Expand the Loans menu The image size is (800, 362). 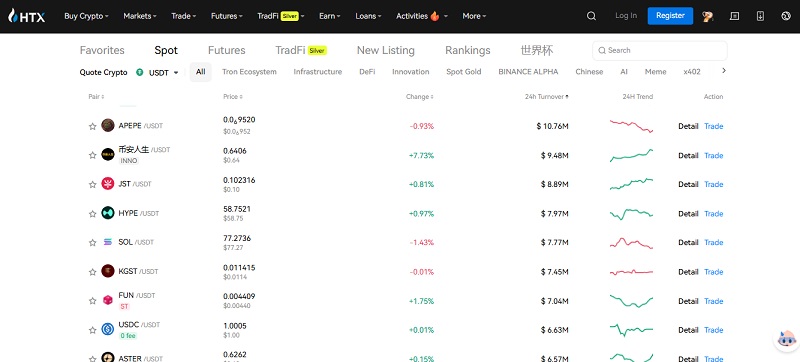pos(368,16)
